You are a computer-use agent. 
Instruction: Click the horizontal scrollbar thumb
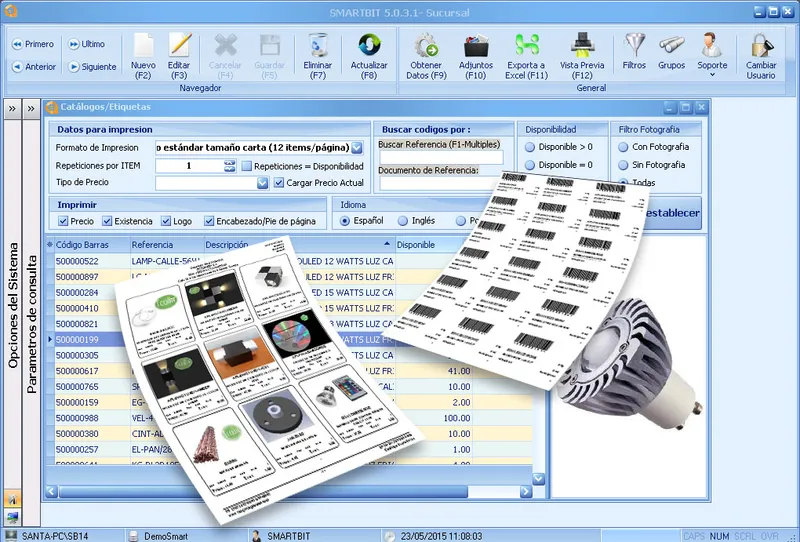[x=263, y=491]
